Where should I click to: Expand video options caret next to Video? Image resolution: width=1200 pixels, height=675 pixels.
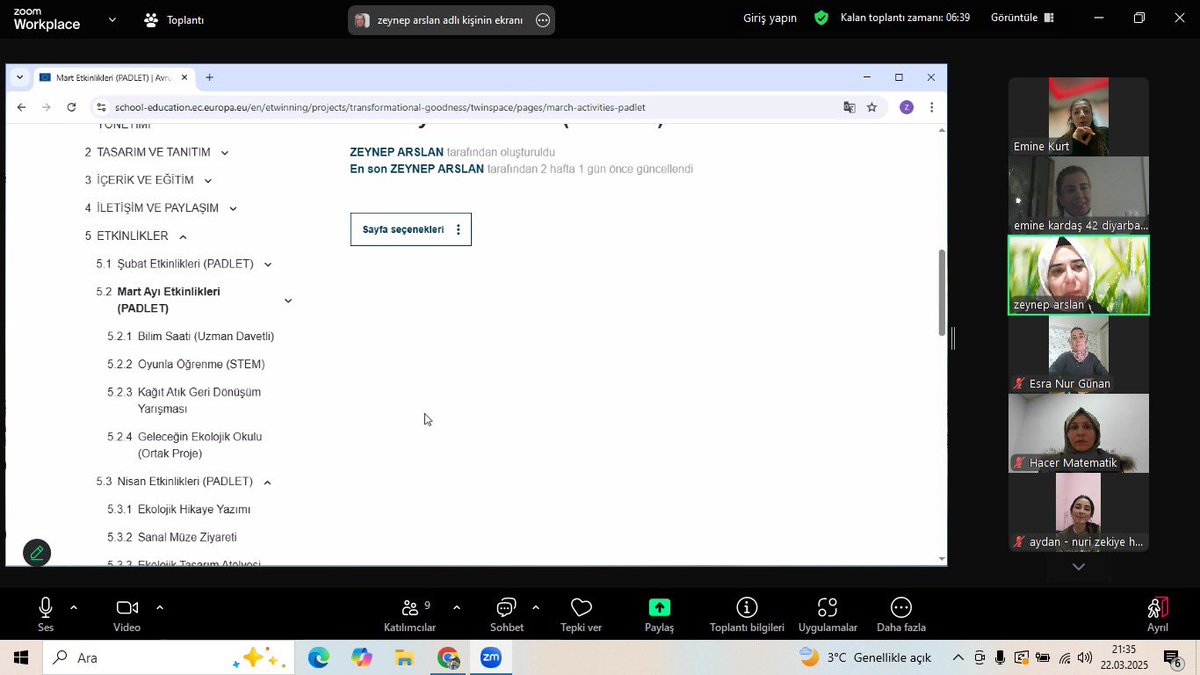coord(159,607)
